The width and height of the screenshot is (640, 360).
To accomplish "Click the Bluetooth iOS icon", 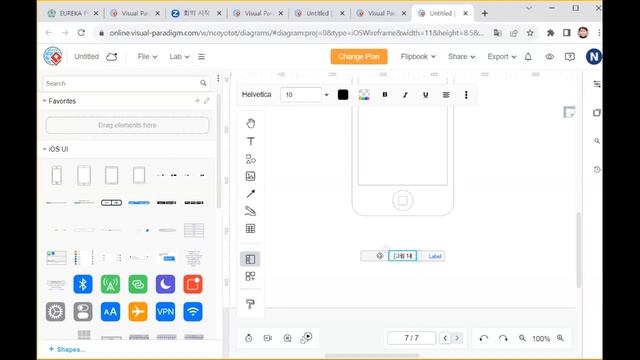I will (83, 284).
